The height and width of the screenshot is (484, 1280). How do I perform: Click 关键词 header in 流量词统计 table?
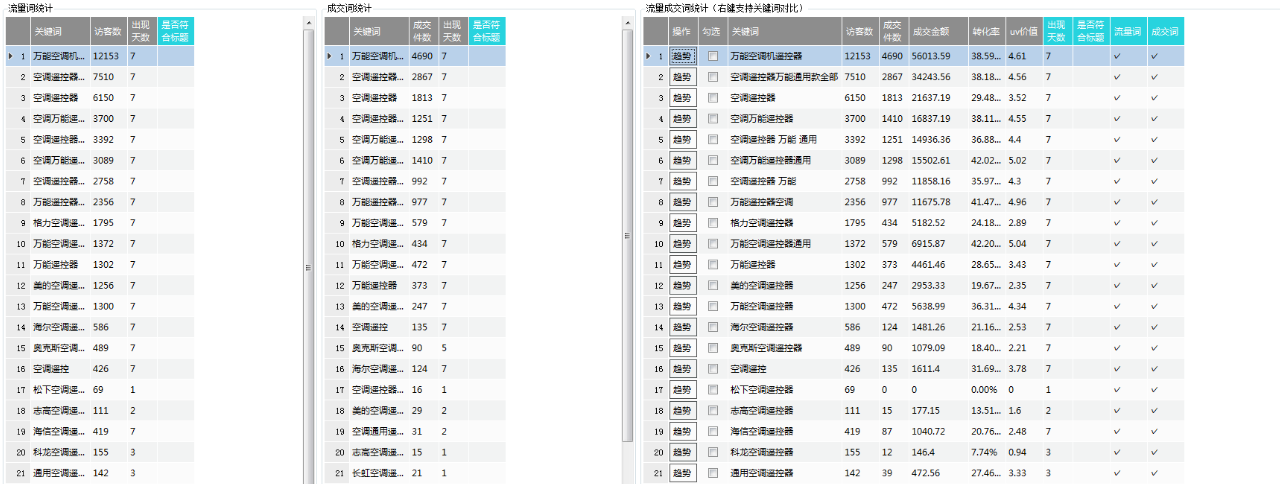point(59,32)
